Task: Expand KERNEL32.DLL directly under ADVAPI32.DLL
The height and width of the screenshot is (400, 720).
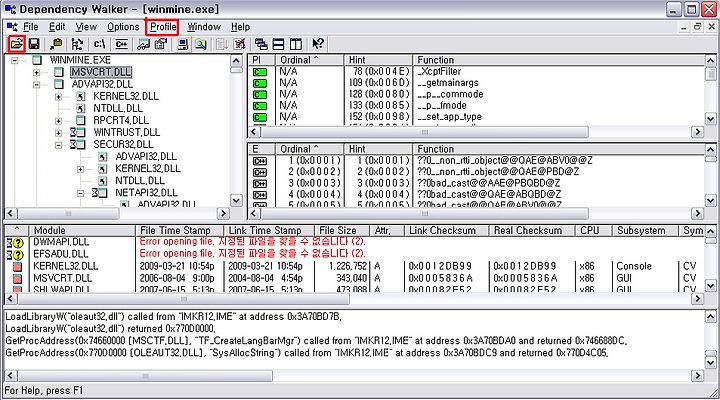Action: click(58, 96)
